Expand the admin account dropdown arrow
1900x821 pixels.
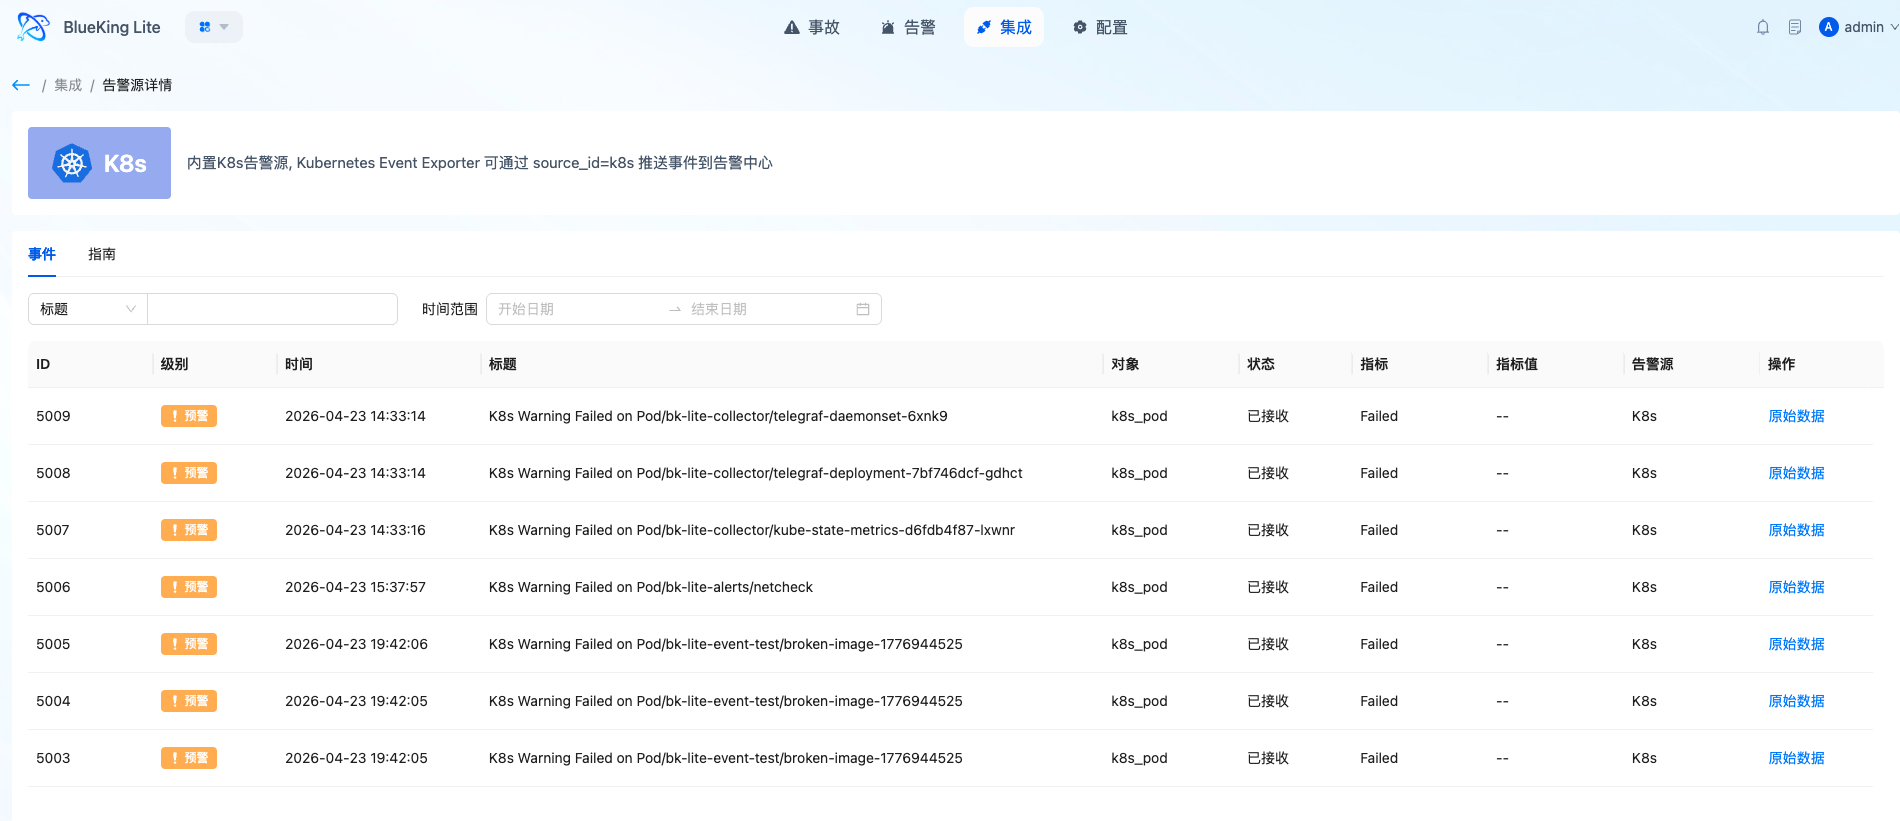point(1894,27)
